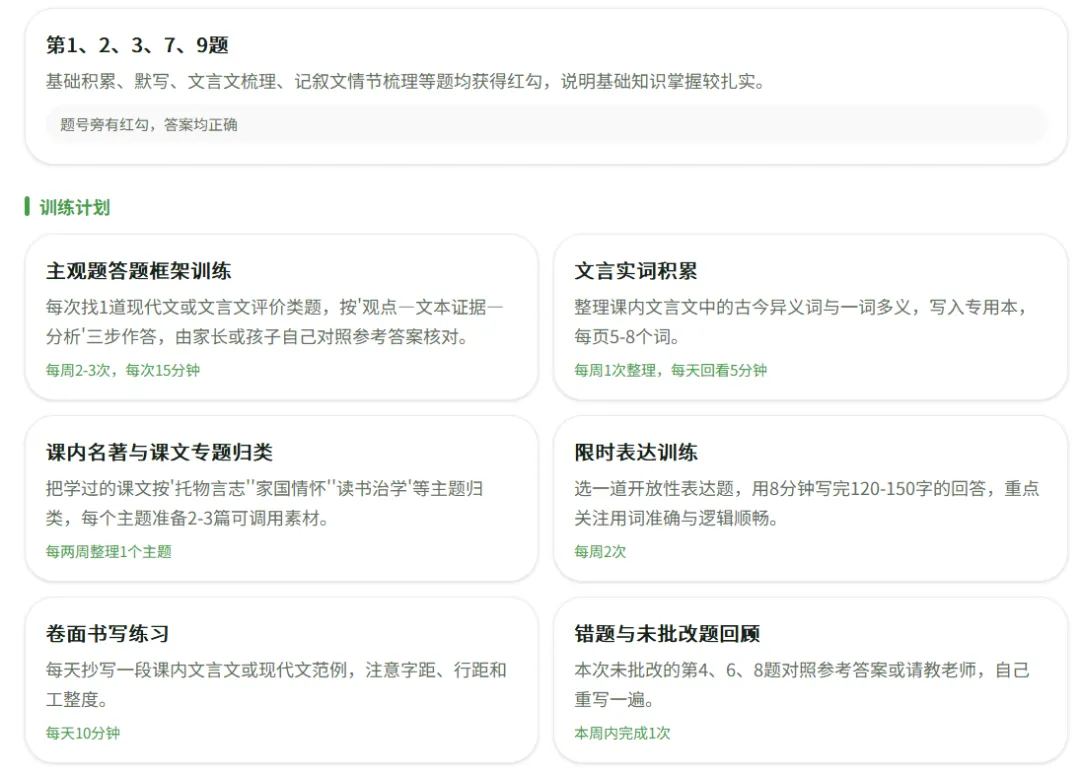Click the text 每周1次整理，每天回看5分钟
Viewport: 1080px width, 777px height.
670,370
